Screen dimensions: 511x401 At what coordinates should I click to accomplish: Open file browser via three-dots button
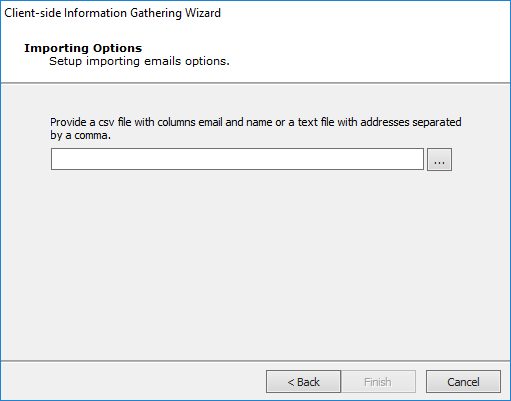point(439,159)
